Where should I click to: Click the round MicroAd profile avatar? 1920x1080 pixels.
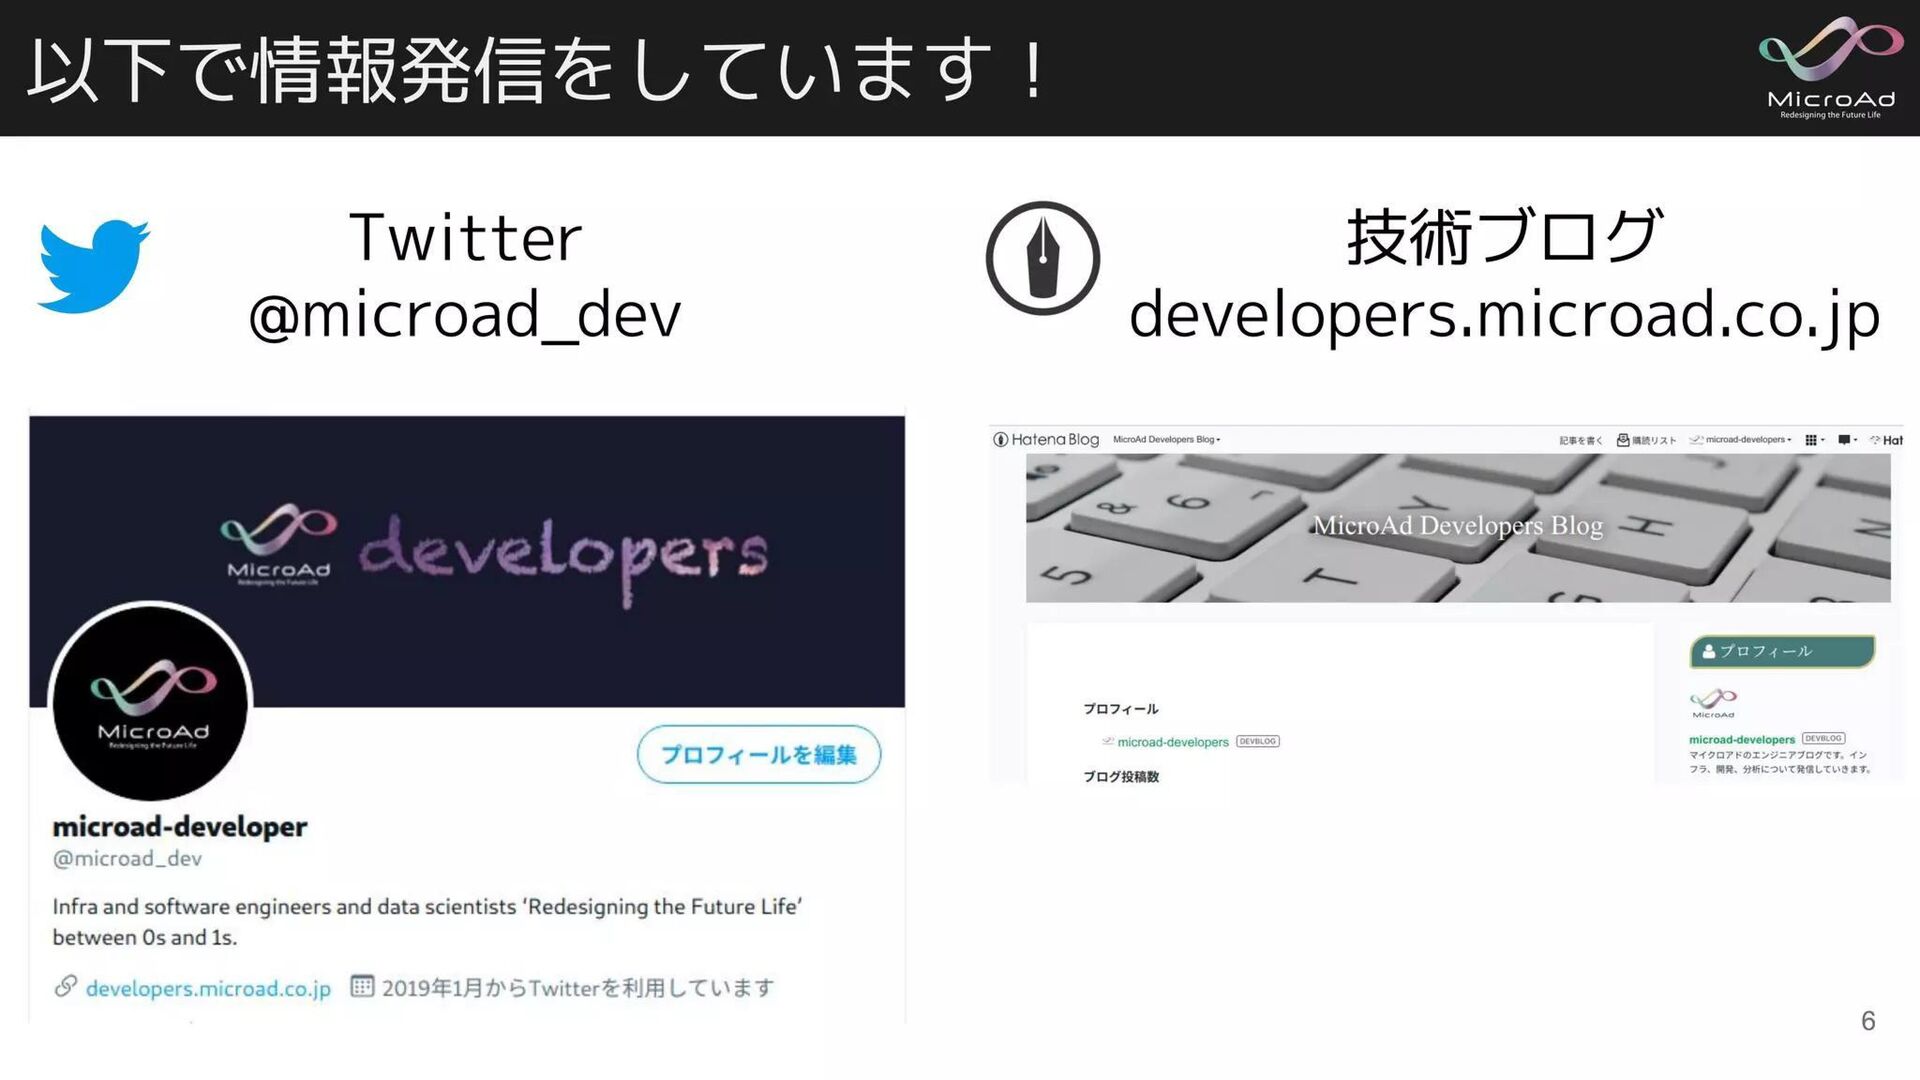[x=151, y=702]
